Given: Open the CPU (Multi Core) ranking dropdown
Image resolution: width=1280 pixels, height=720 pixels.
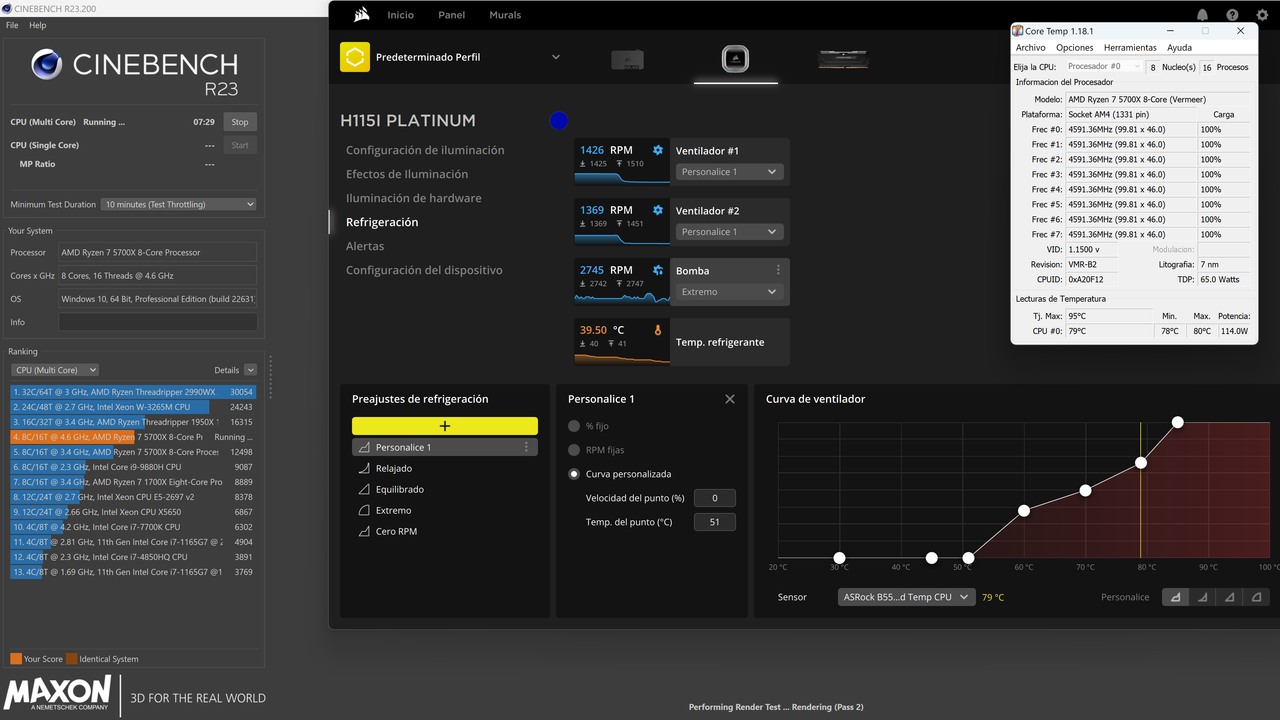Looking at the screenshot, I should (x=54, y=370).
